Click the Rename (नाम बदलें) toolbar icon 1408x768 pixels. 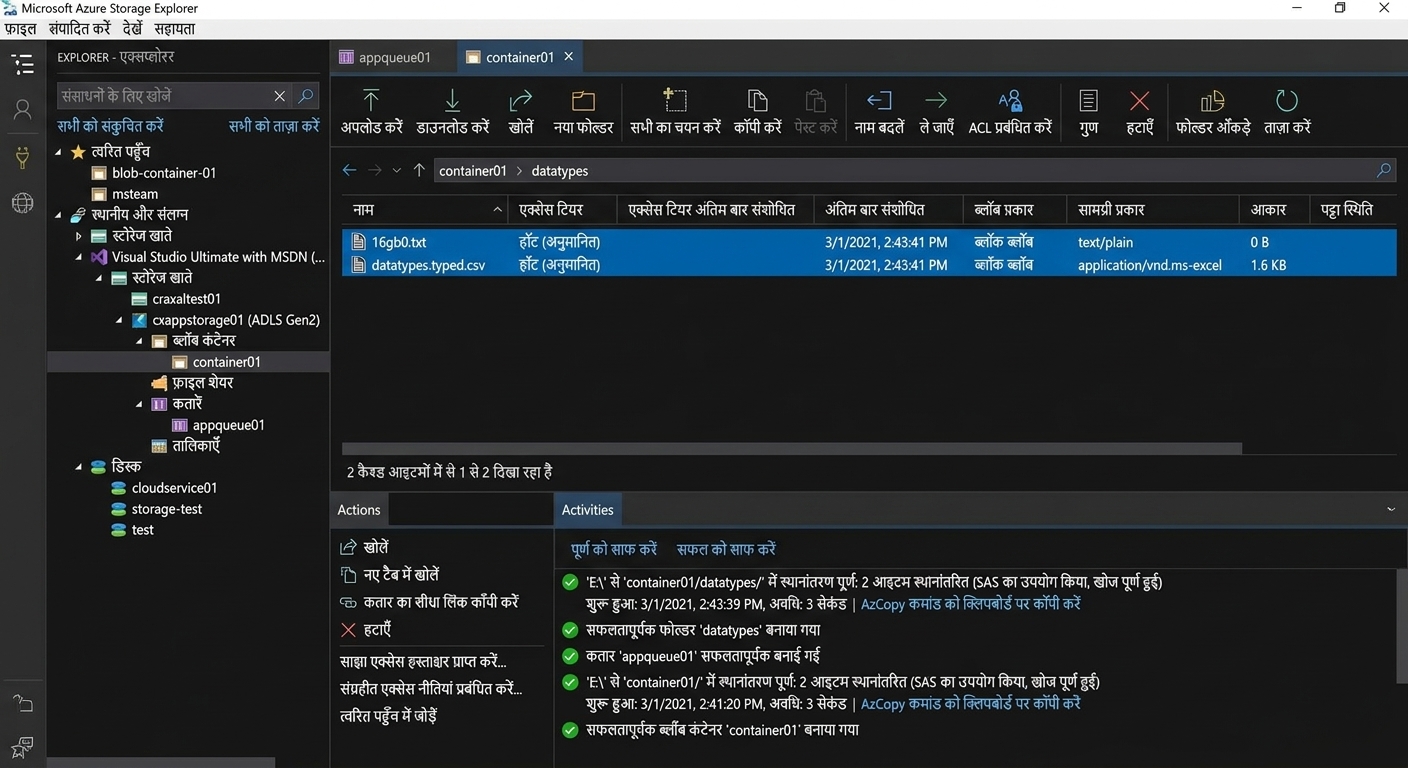click(x=879, y=101)
